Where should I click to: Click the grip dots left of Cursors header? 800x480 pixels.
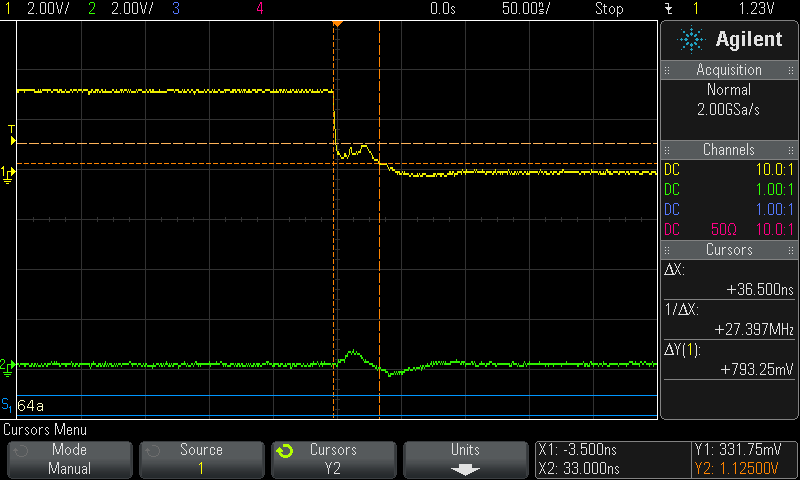pyautogui.click(x=667, y=250)
